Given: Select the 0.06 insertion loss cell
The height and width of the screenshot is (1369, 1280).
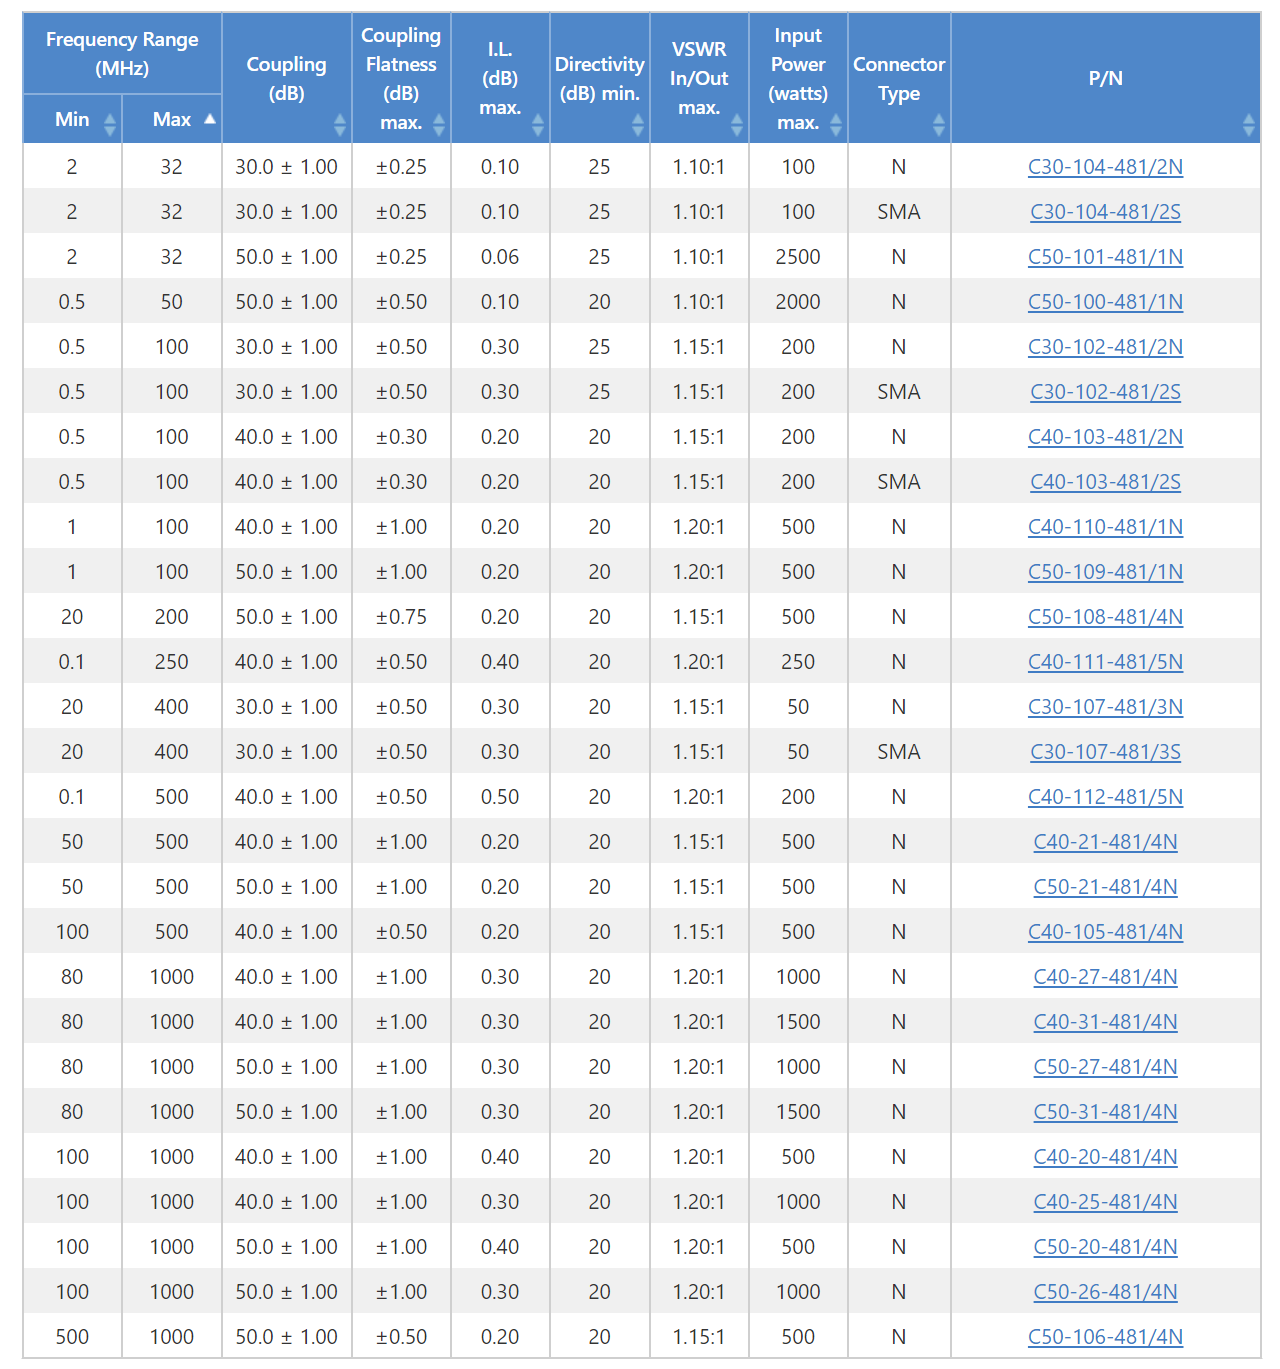Looking at the screenshot, I should click(x=500, y=257).
